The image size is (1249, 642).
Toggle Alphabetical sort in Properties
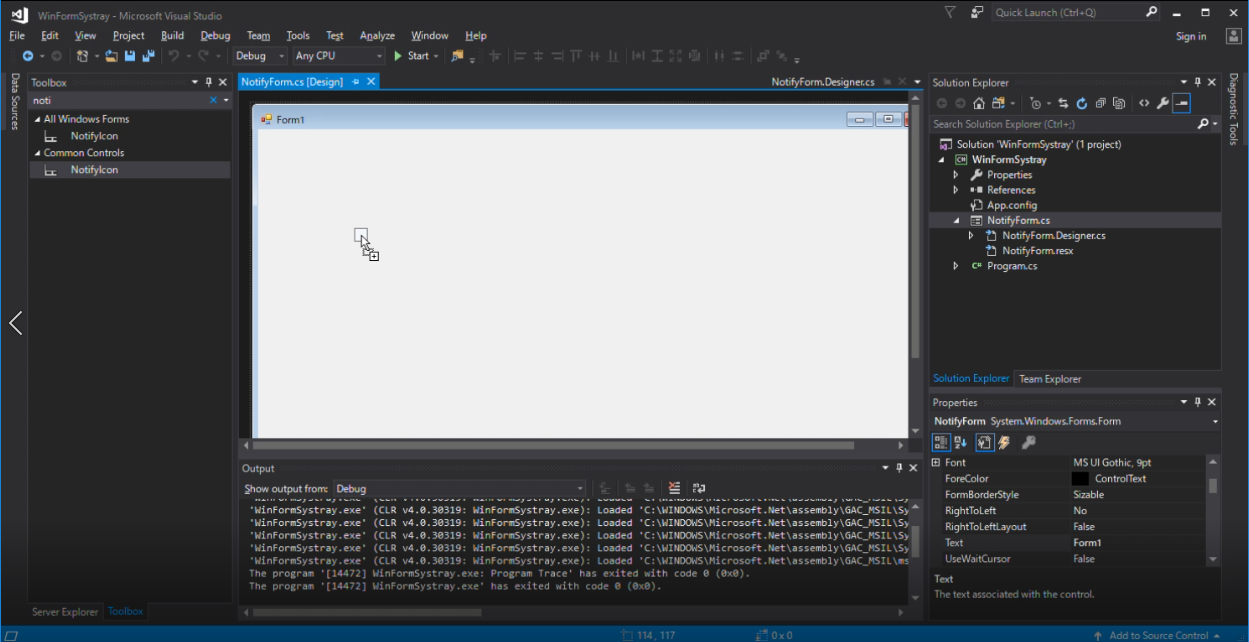(x=960, y=442)
